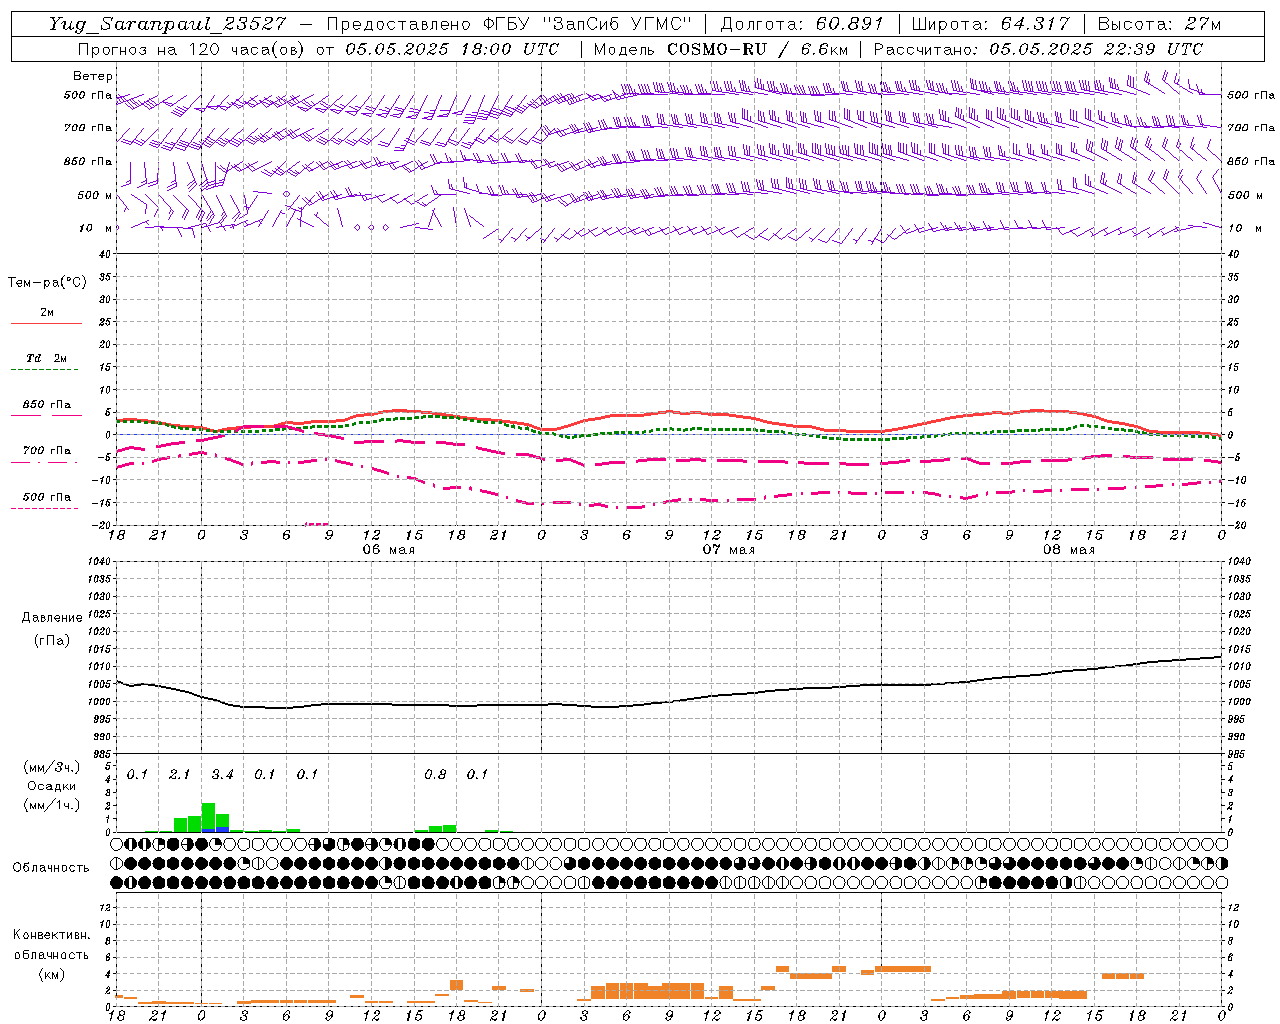Click the forecast start 05.05.2025 18:00 UTC
1280x1024 pixels.
click(452, 49)
